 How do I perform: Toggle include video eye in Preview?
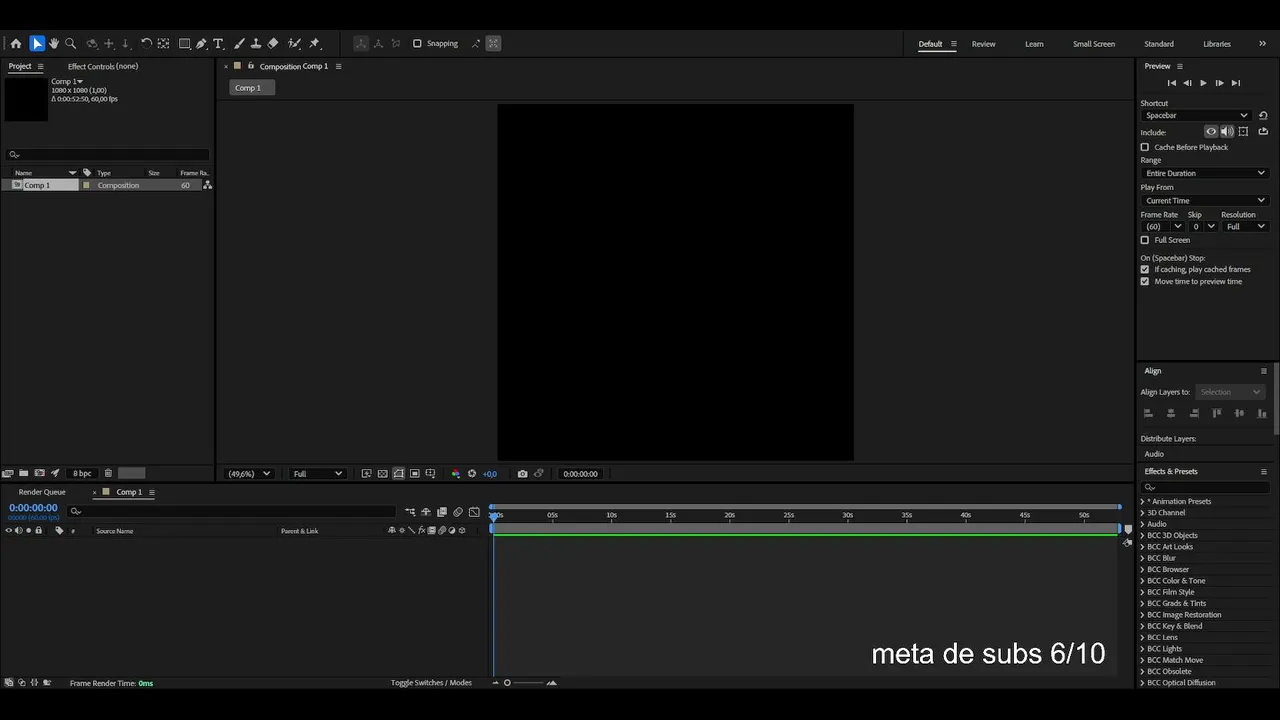point(1211,131)
